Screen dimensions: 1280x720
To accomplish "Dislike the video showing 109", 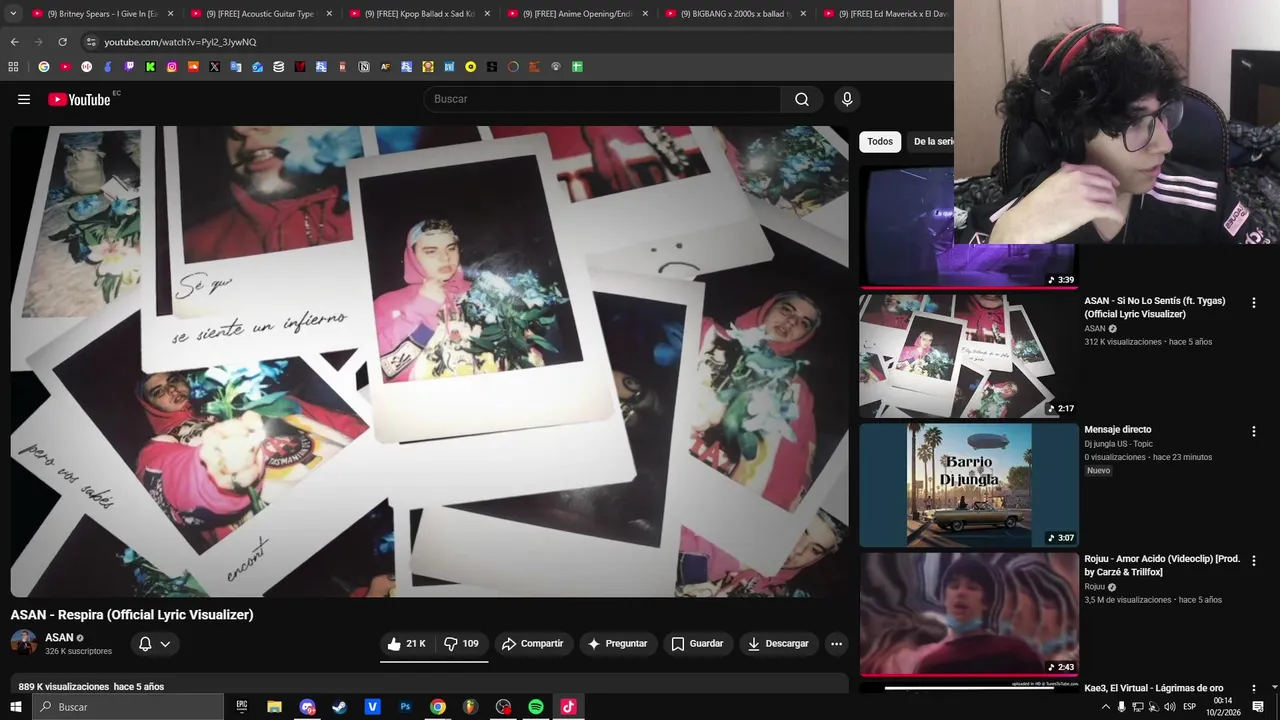I will coord(462,644).
